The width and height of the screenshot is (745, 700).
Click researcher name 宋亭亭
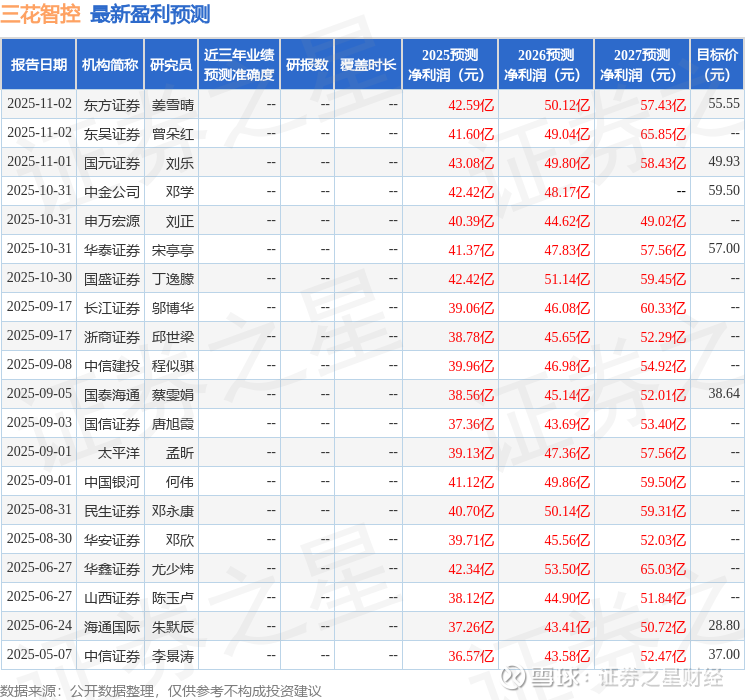(x=173, y=250)
